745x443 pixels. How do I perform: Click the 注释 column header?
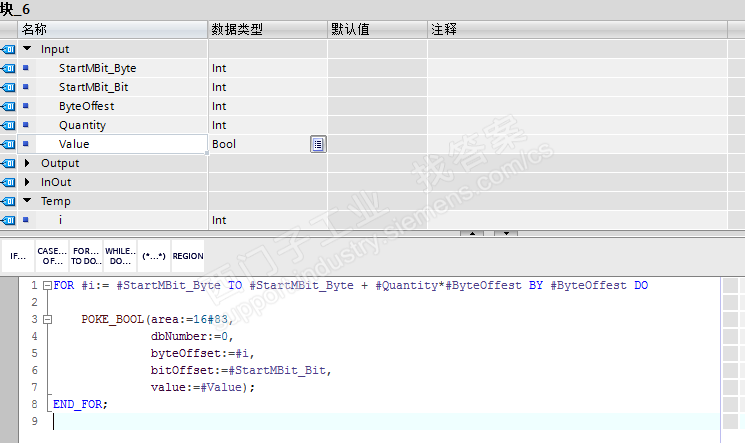[577, 29]
